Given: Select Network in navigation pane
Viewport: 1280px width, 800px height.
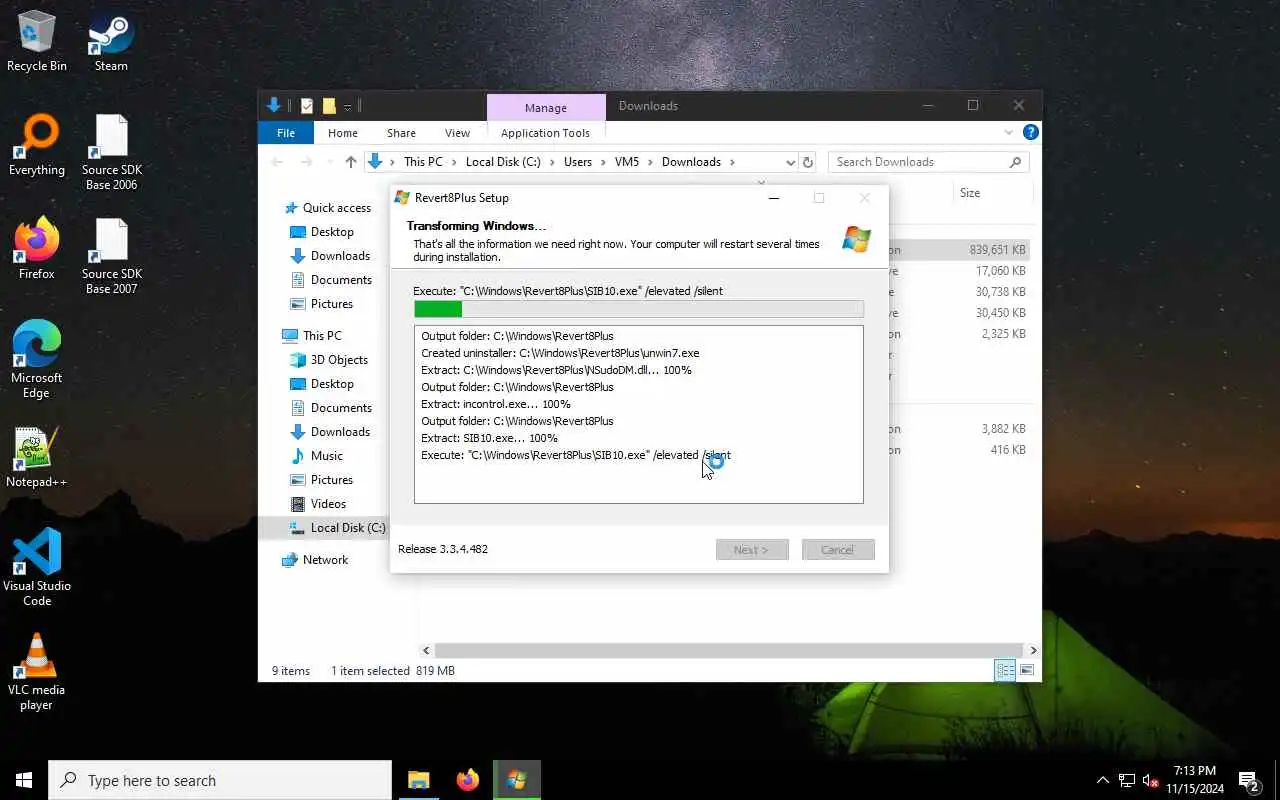Looking at the screenshot, I should click(x=325, y=560).
